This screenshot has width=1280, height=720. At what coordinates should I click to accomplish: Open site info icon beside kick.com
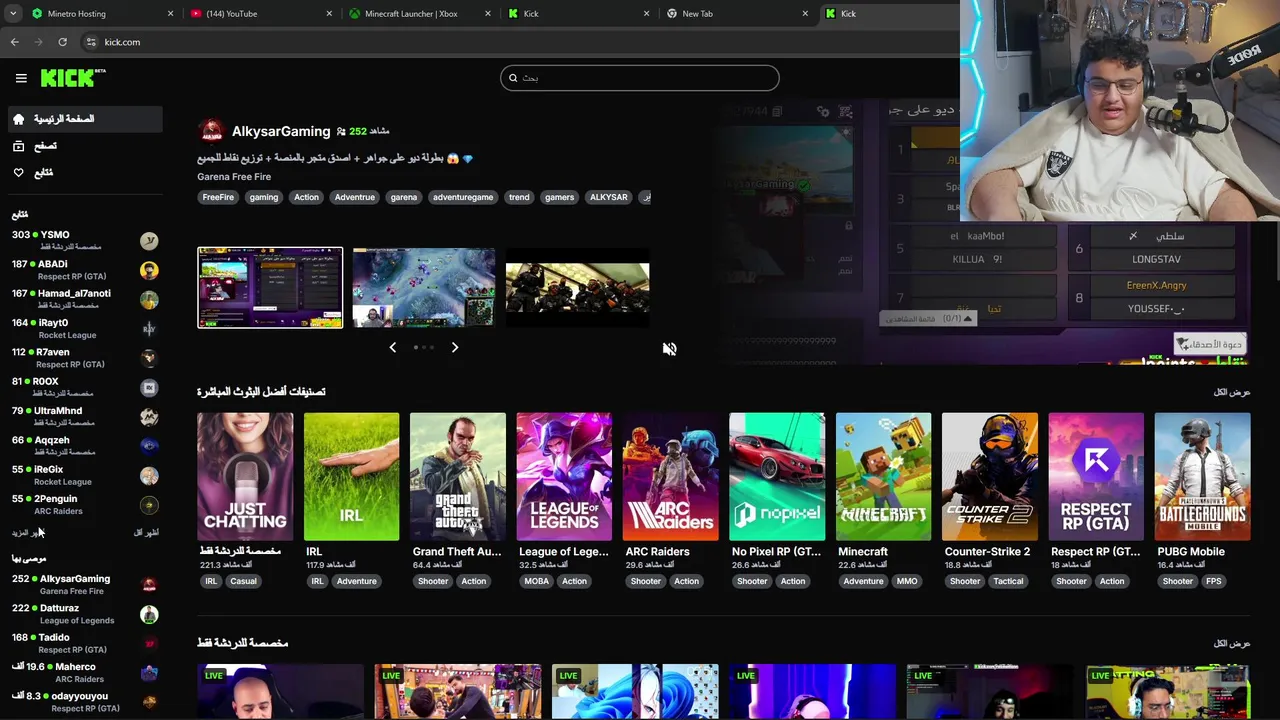tap(90, 42)
